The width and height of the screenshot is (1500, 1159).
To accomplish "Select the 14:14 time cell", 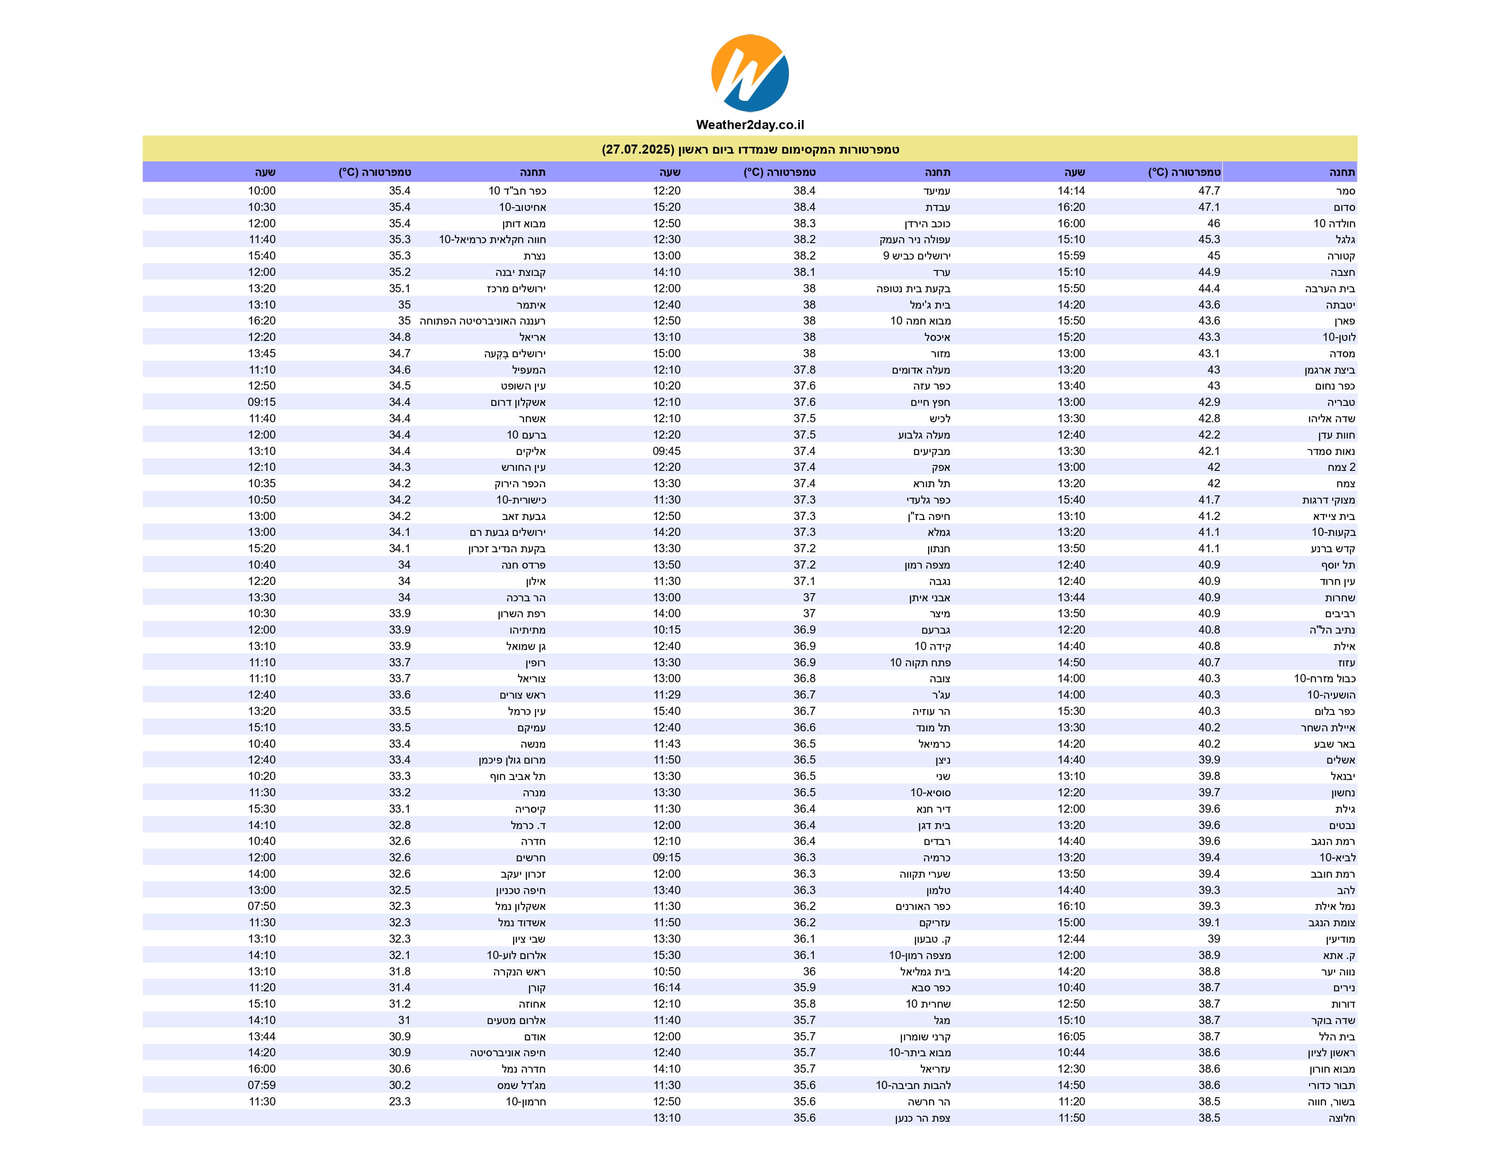I will click(1071, 191).
